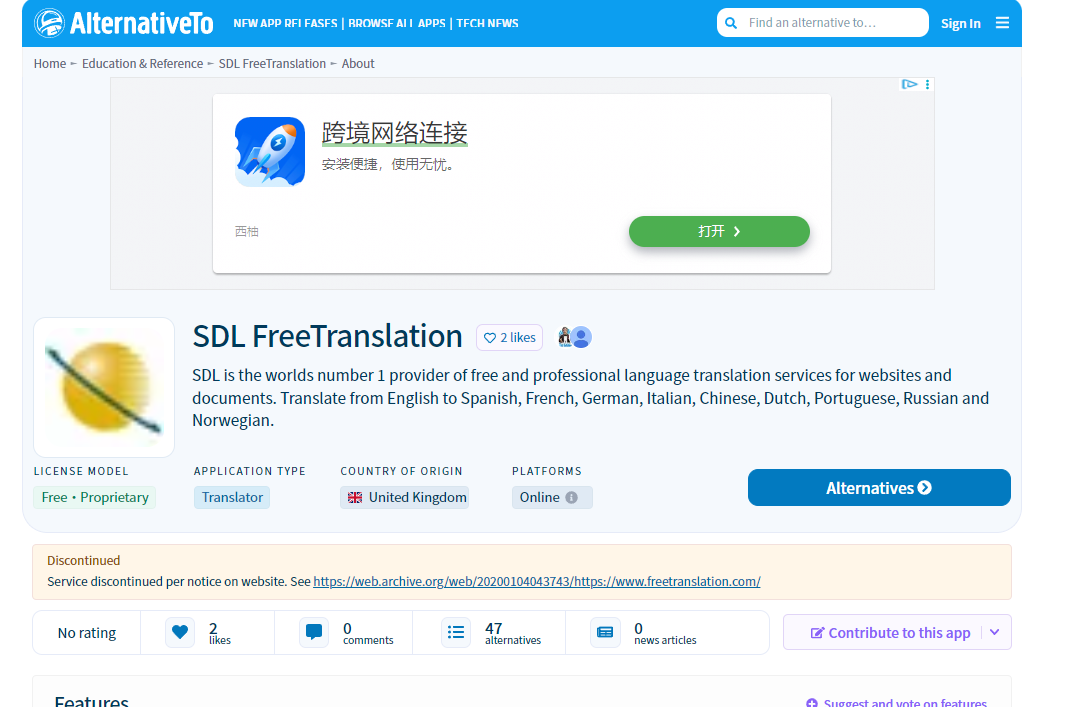1073x707 pixels.
Task: Open Browse All Apps page
Action: point(396,23)
